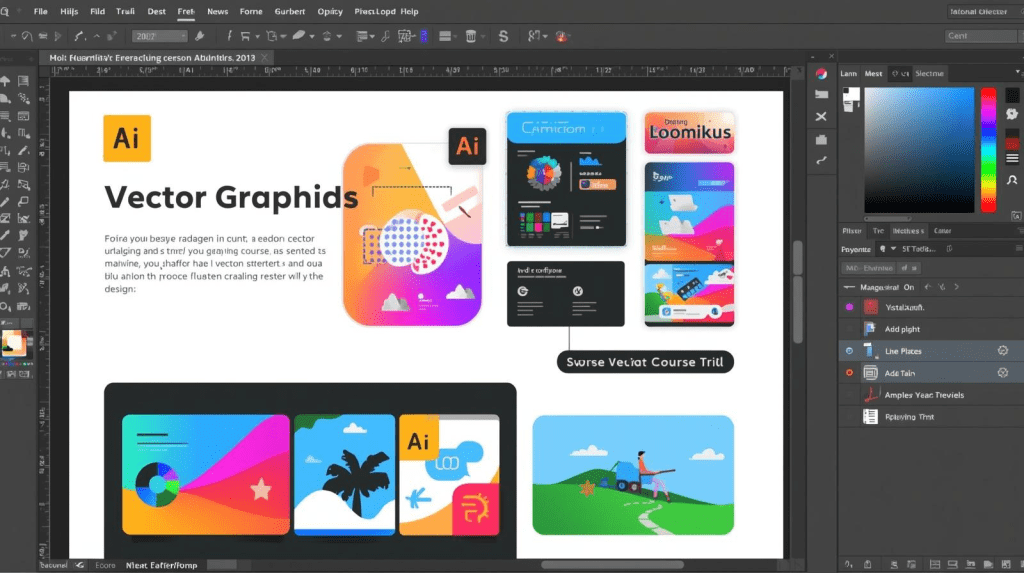Open the File menu
1024x573 pixels.
[x=40, y=12]
